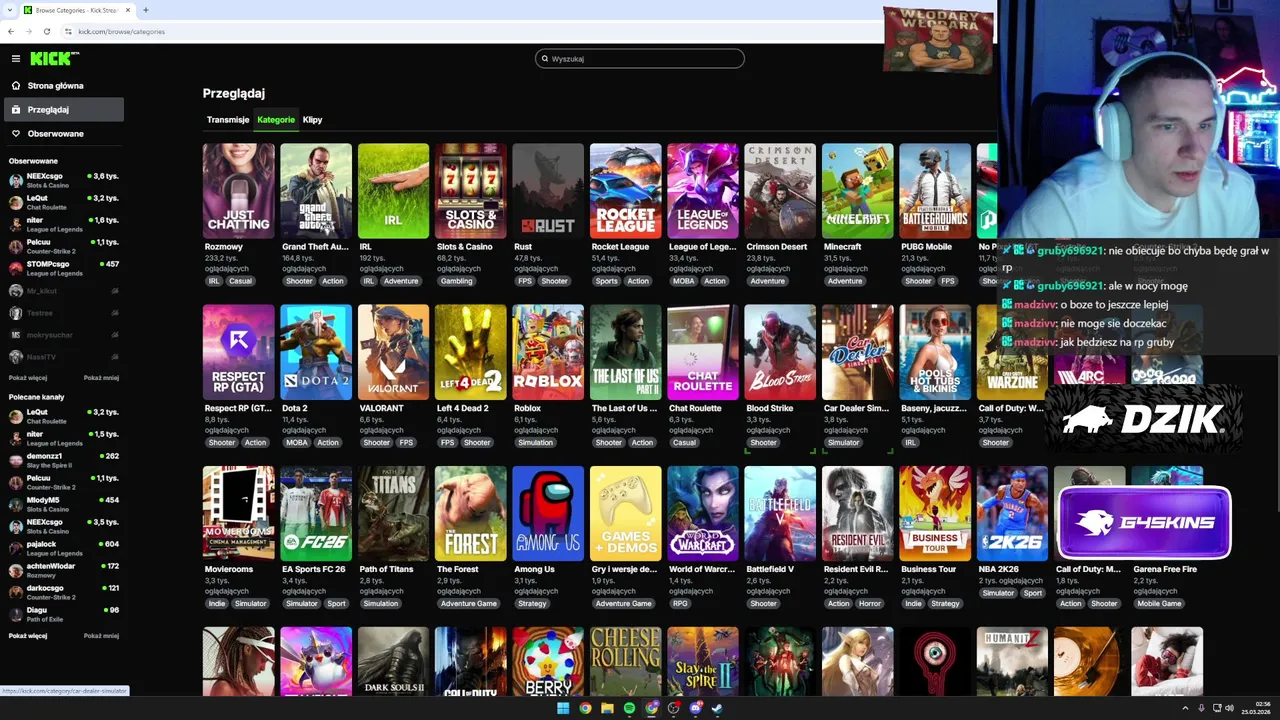Open Przeglądaj in the sidebar

click(63, 110)
